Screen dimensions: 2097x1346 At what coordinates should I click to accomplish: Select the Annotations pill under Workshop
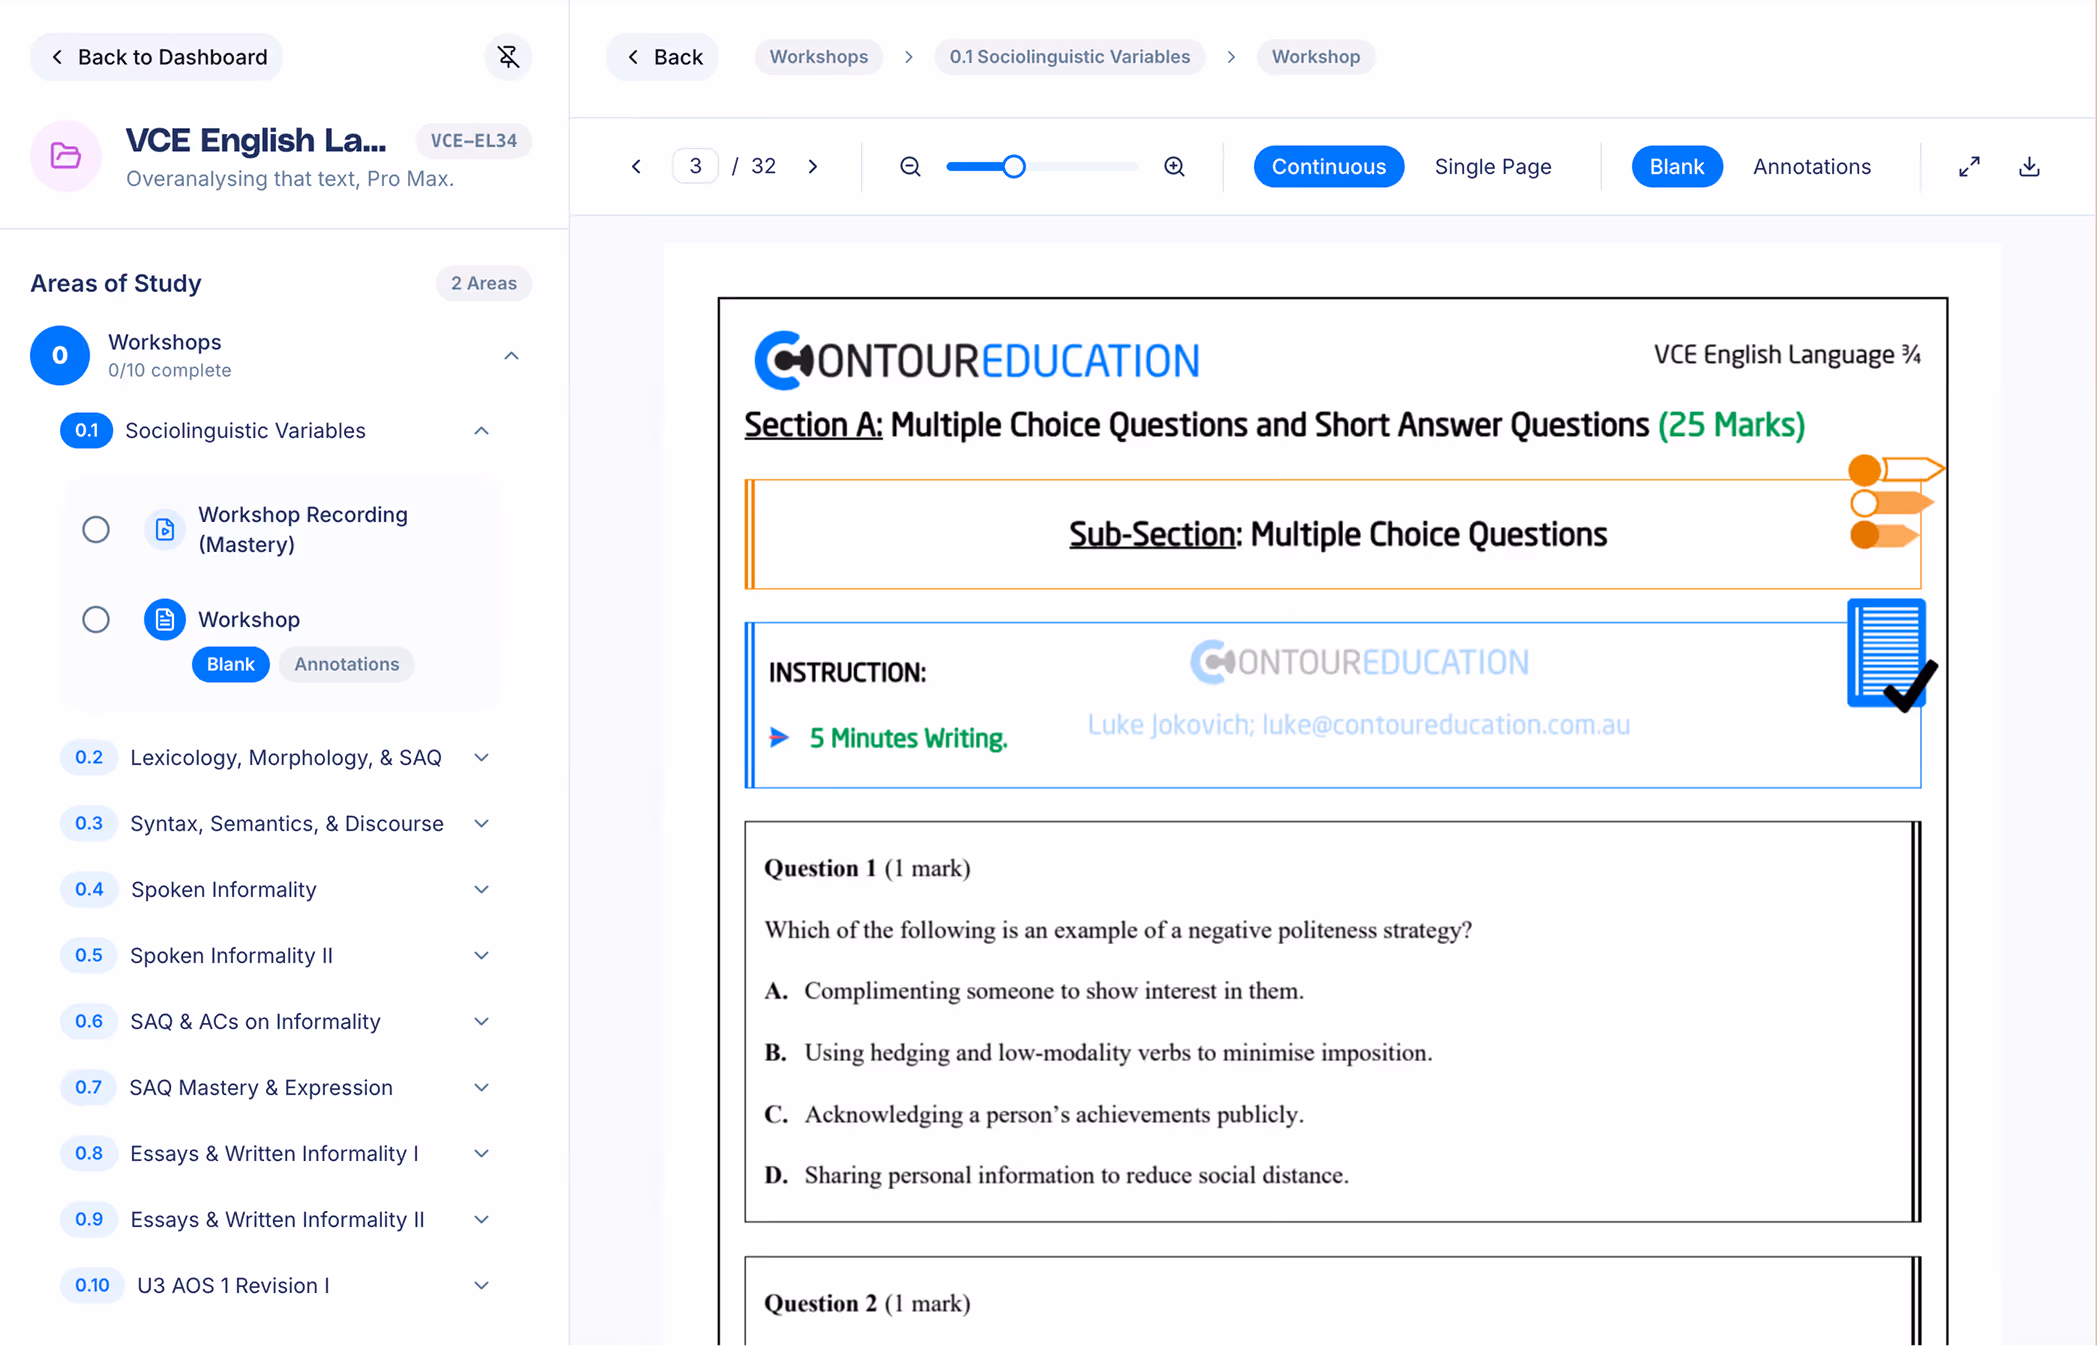coord(346,664)
